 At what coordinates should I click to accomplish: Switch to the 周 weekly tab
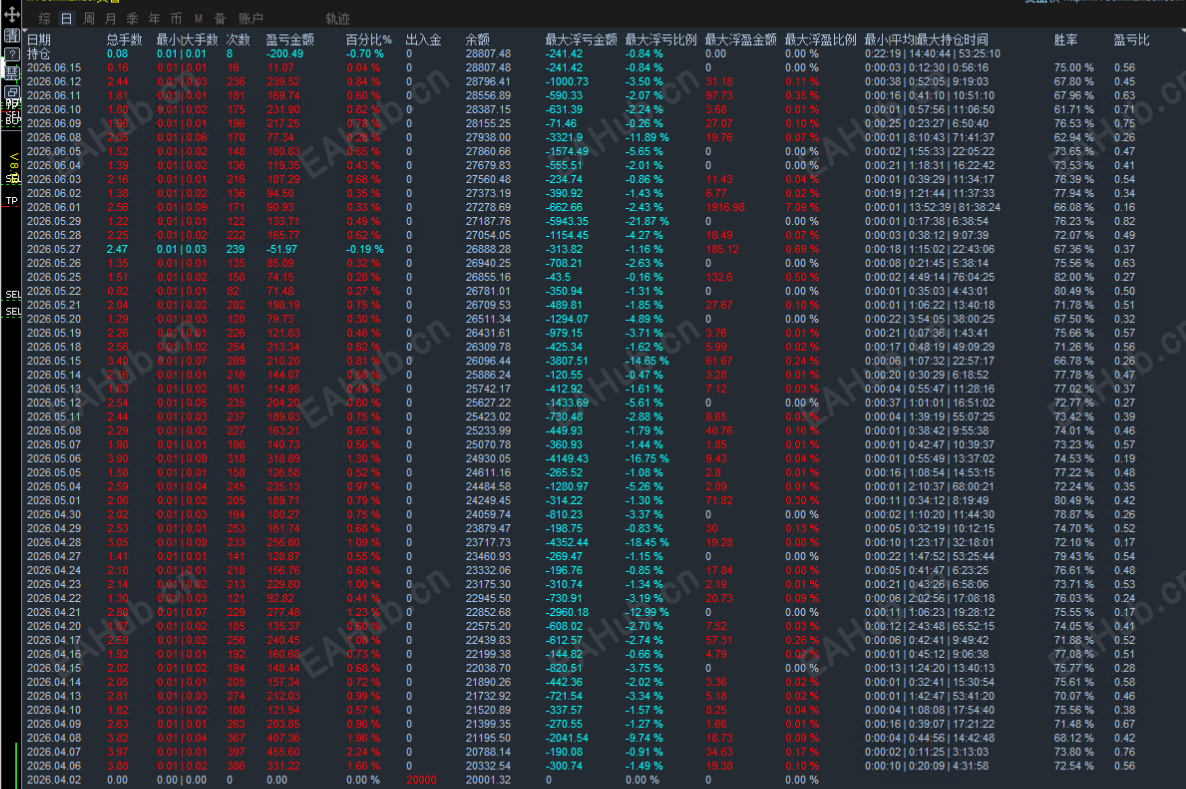pyautogui.click(x=88, y=18)
